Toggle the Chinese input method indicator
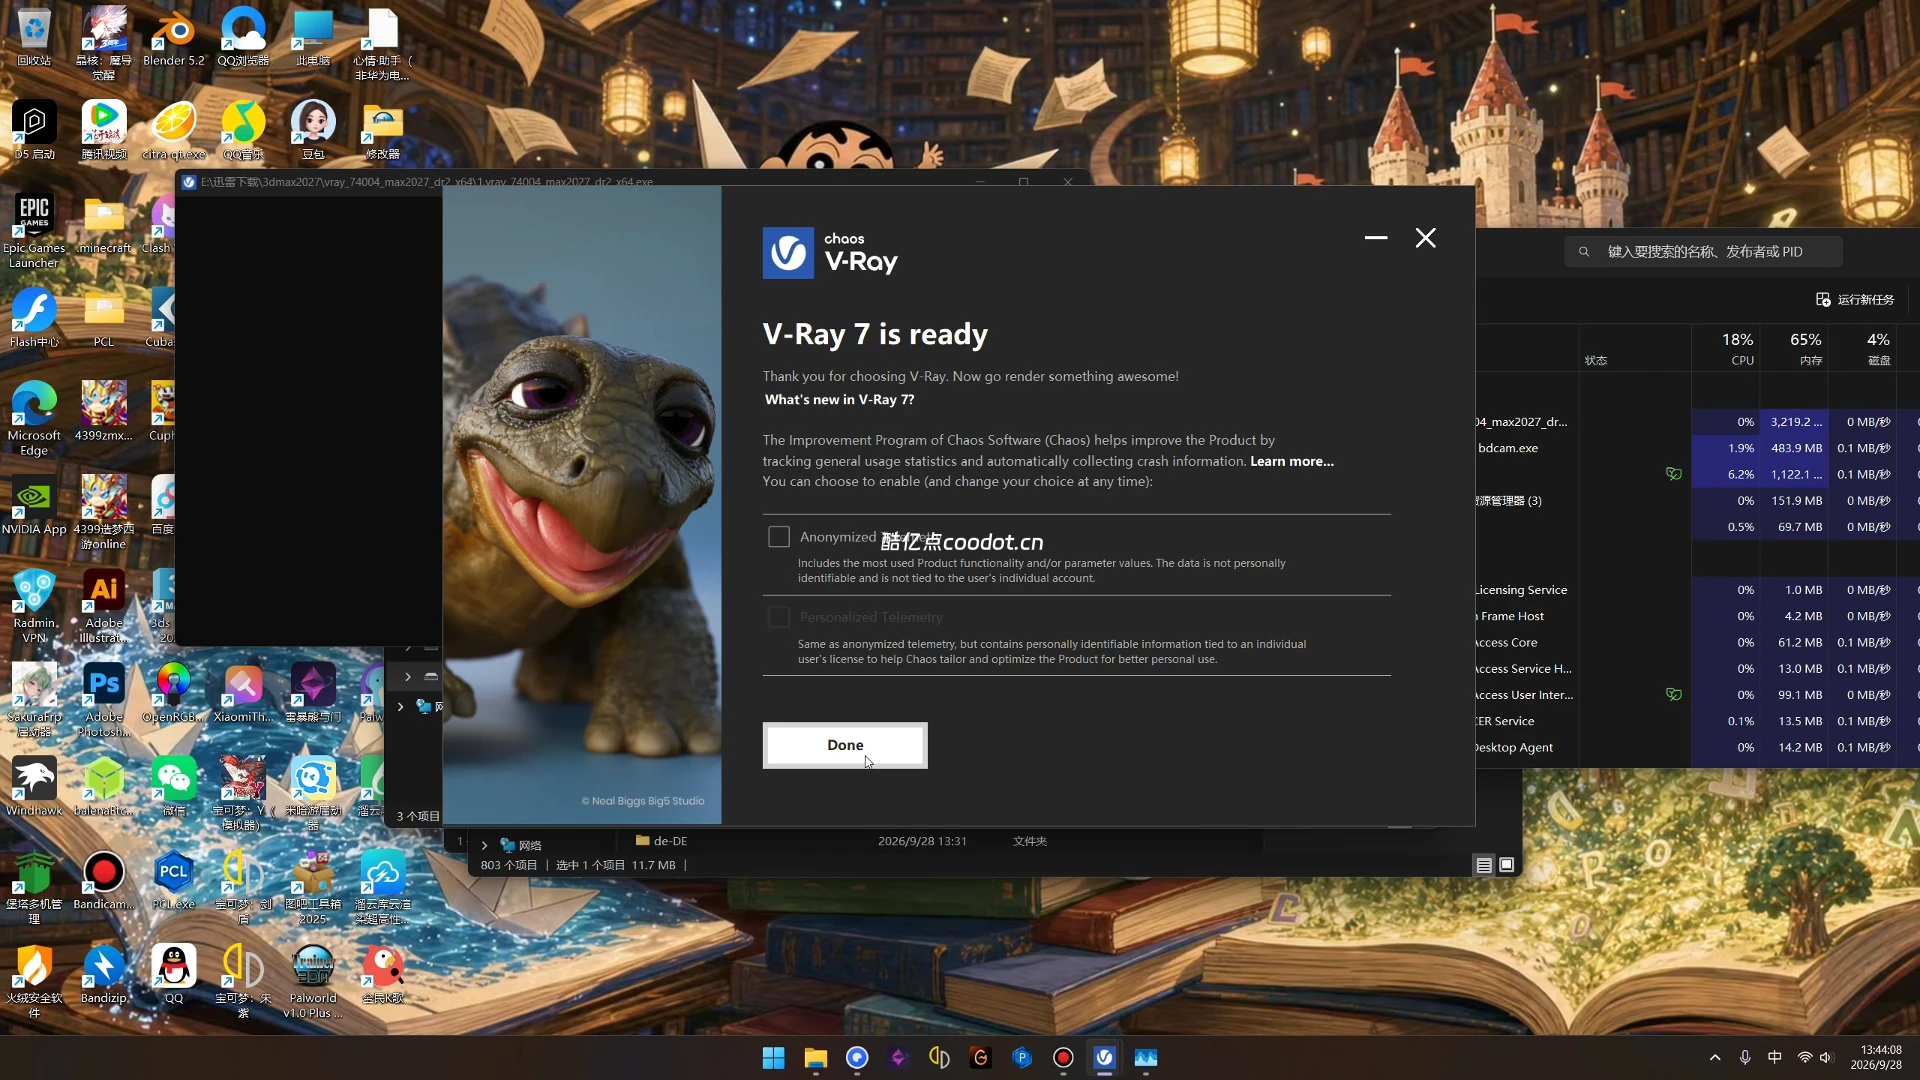Screen dimensions: 1920x1080 pyautogui.click(x=1775, y=1057)
